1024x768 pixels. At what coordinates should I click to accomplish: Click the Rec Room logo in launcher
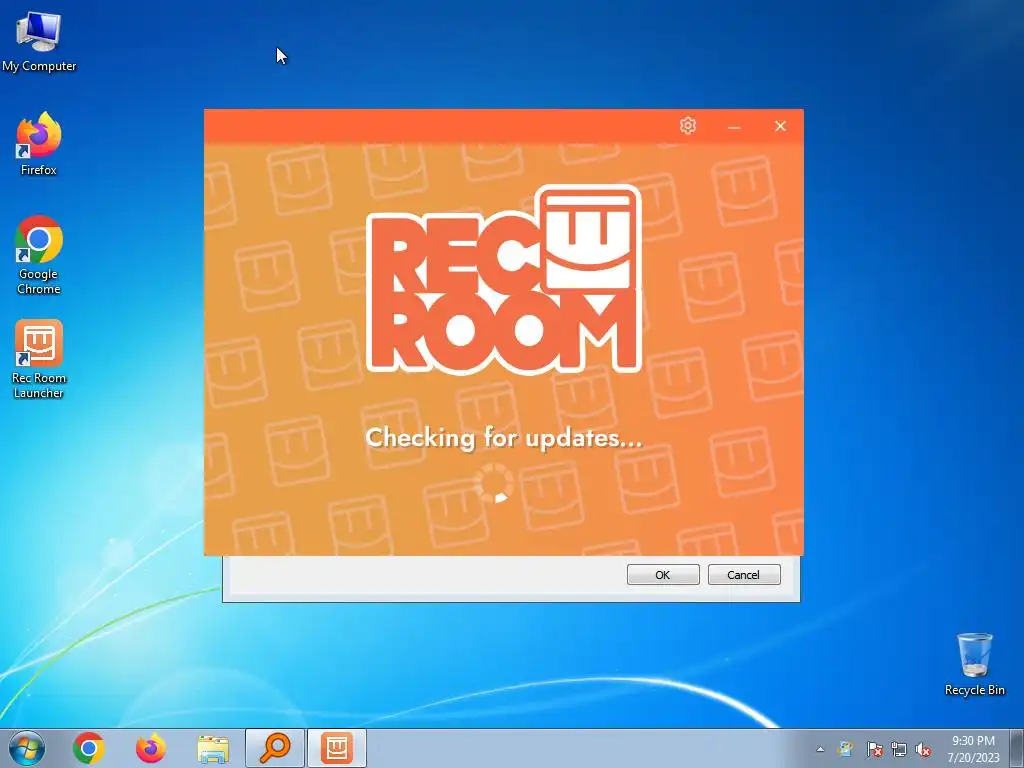tap(504, 280)
